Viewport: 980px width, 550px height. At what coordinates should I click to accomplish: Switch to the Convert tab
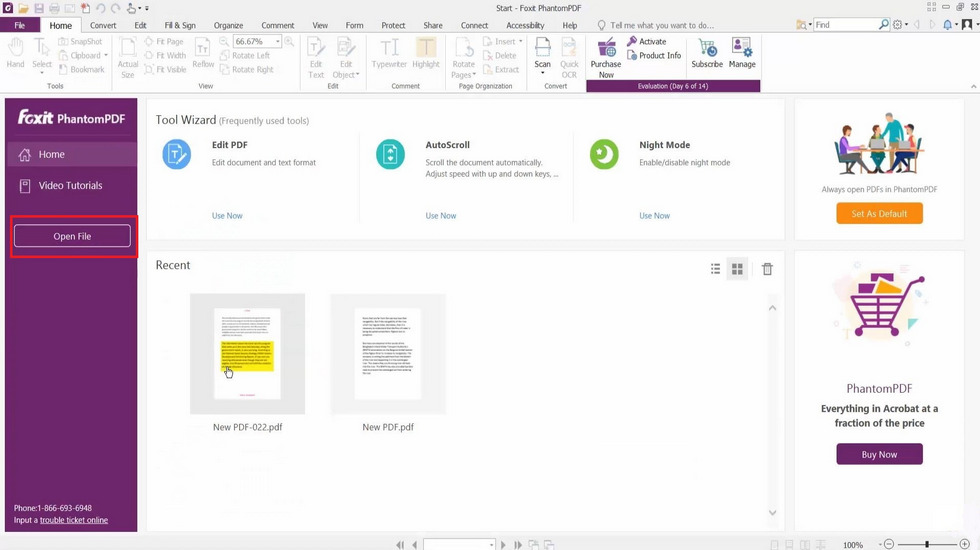pyautogui.click(x=103, y=25)
